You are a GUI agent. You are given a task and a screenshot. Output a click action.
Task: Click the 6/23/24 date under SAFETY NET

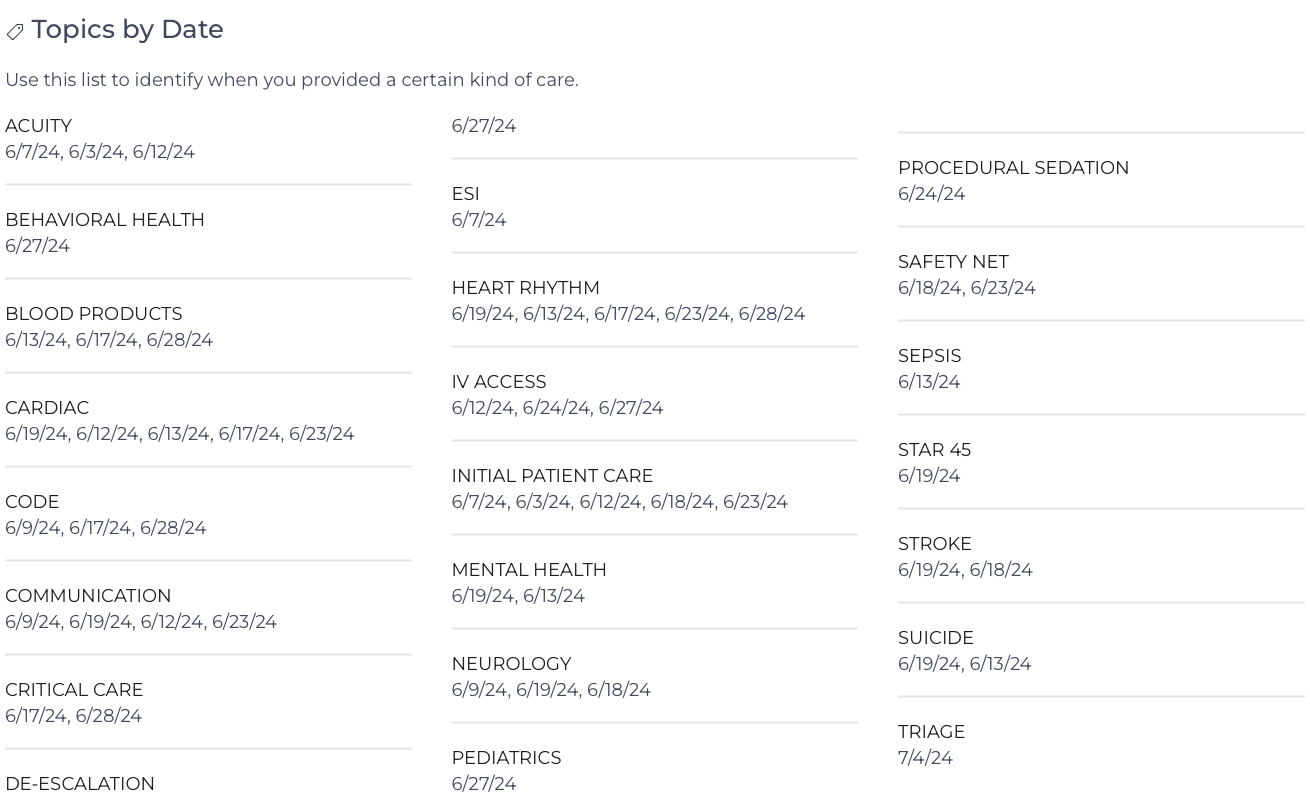[1003, 288]
